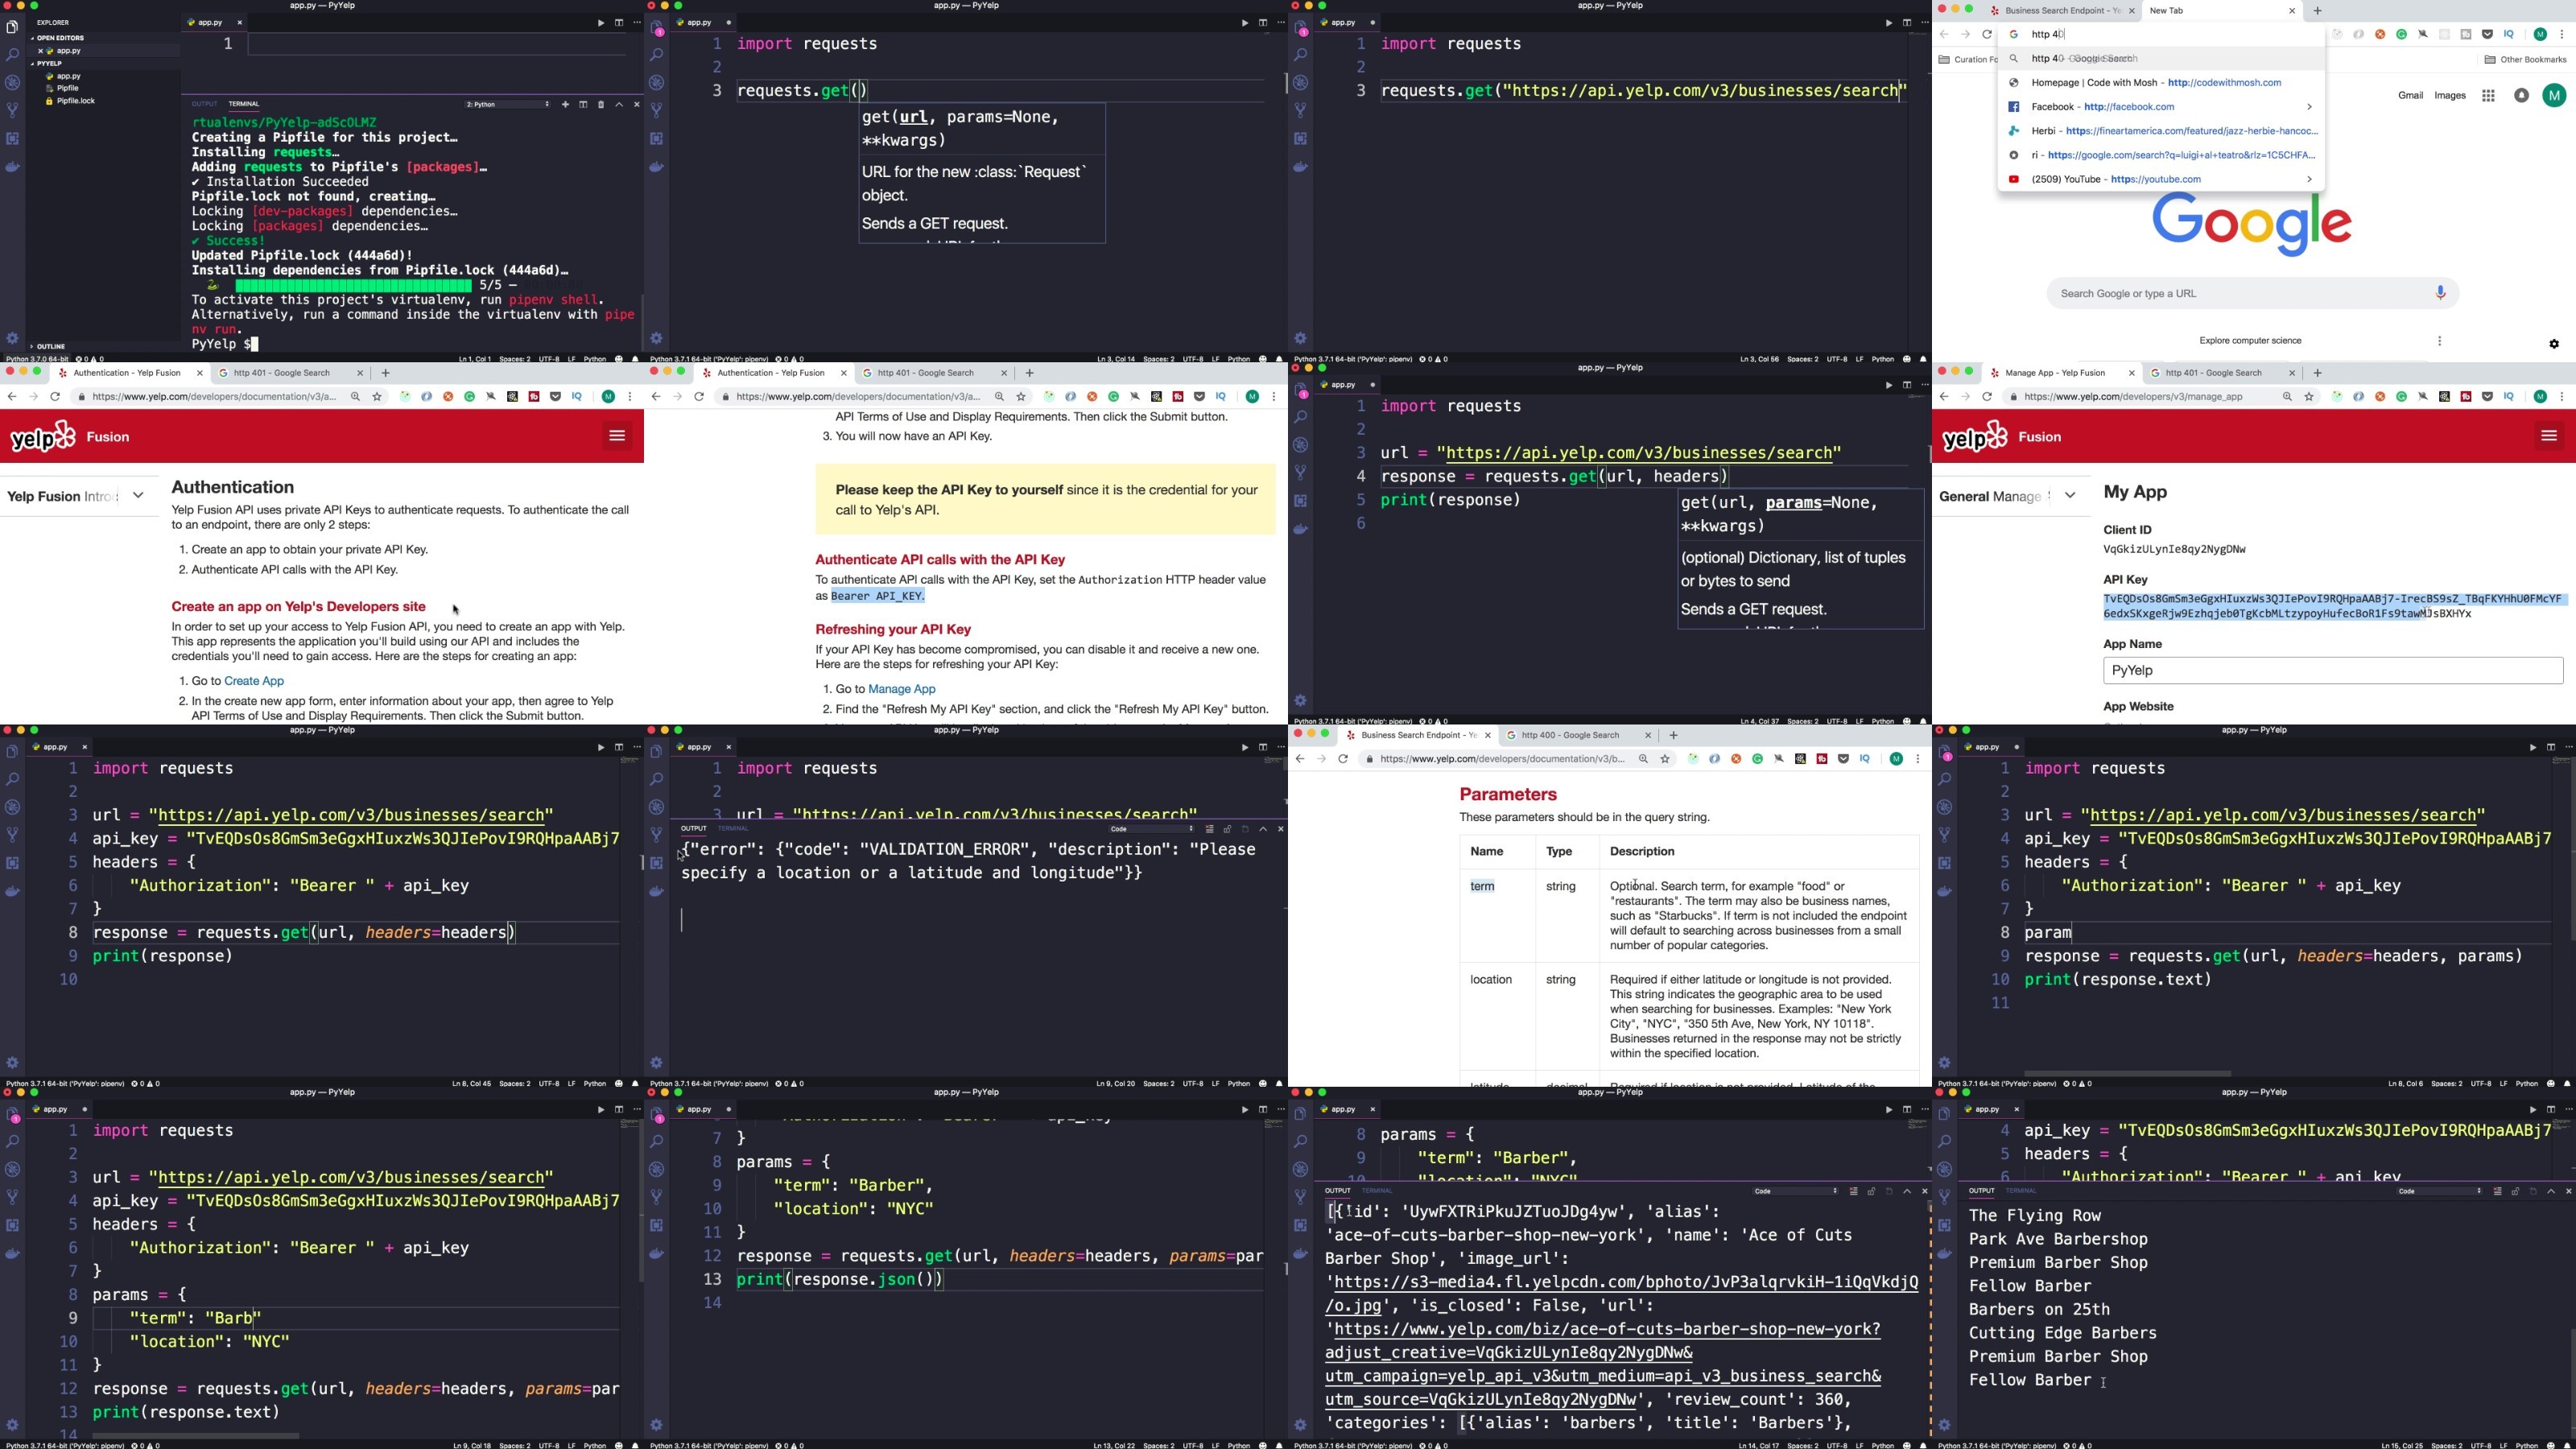Toggle maximized panel in the pipenv terminal panel
Image resolution: width=2576 pixels, height=1449 pixels.
[619, 104]
